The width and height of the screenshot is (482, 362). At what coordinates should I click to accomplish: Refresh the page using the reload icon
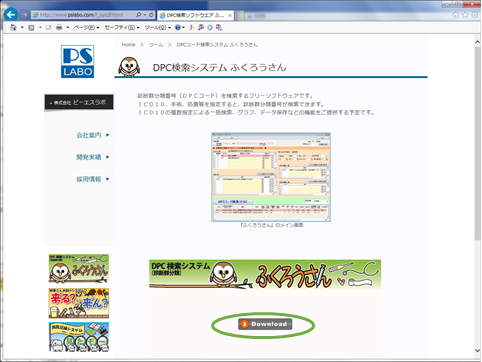click(x=151, y=15)
